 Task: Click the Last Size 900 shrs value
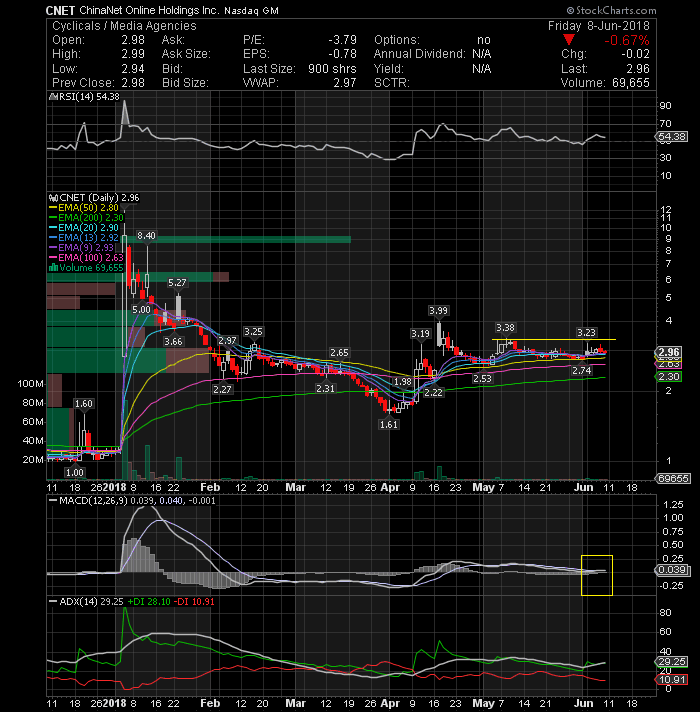pos(332,69)
